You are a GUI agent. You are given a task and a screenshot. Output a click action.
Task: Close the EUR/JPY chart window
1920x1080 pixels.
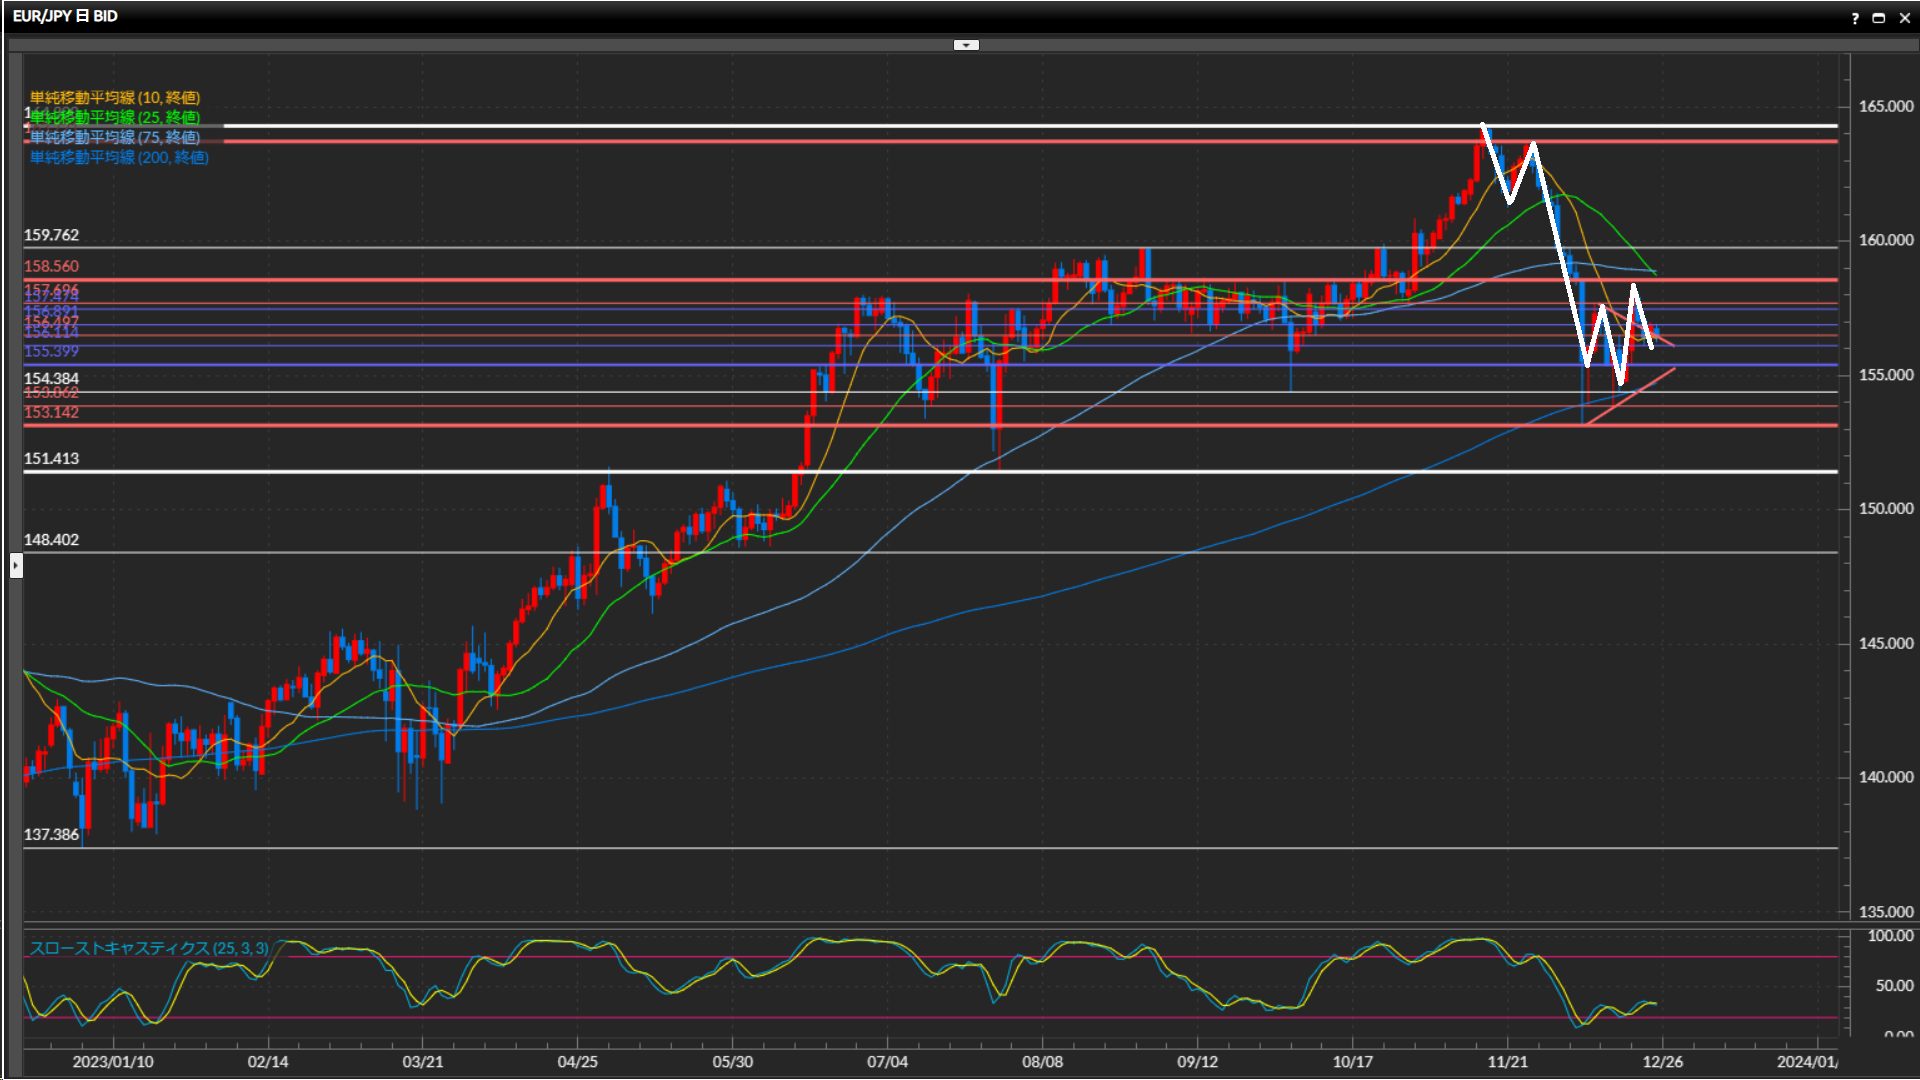tap(1904, 18)
